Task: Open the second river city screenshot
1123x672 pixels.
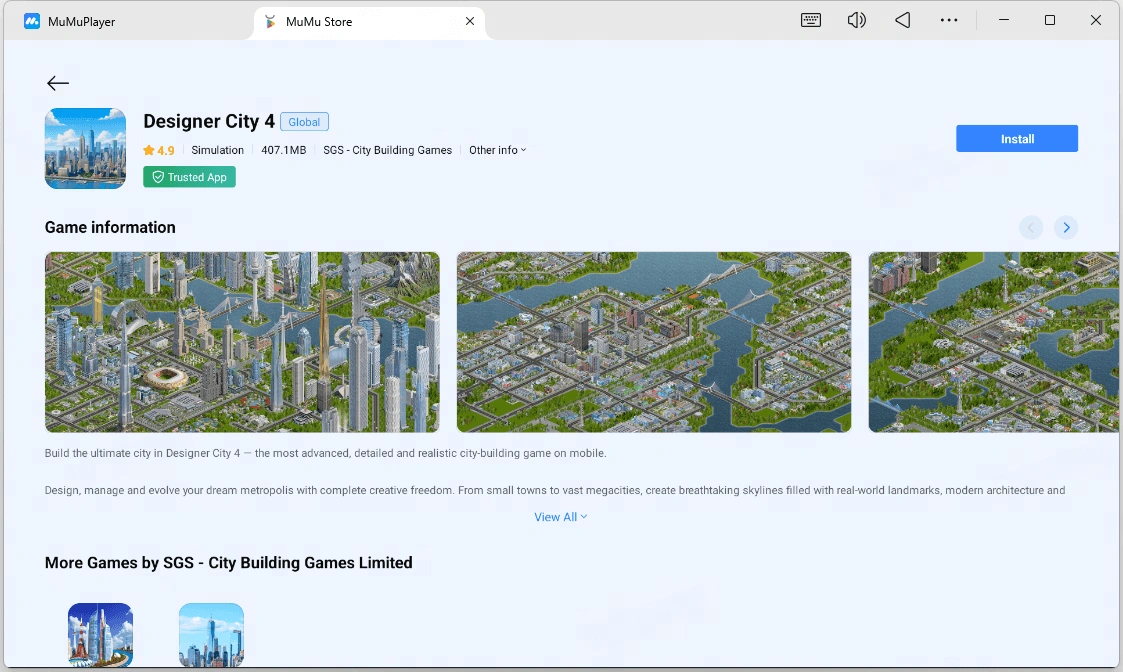Action: [x=654, y=342]
